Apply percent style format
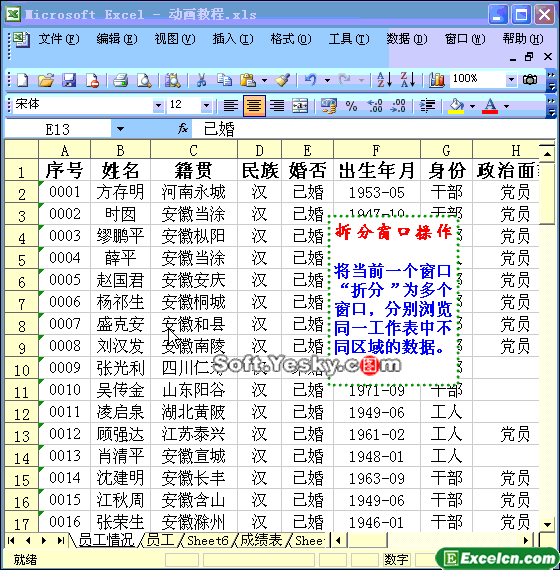This screenshot has width=560, height=570. click(351, 106)
